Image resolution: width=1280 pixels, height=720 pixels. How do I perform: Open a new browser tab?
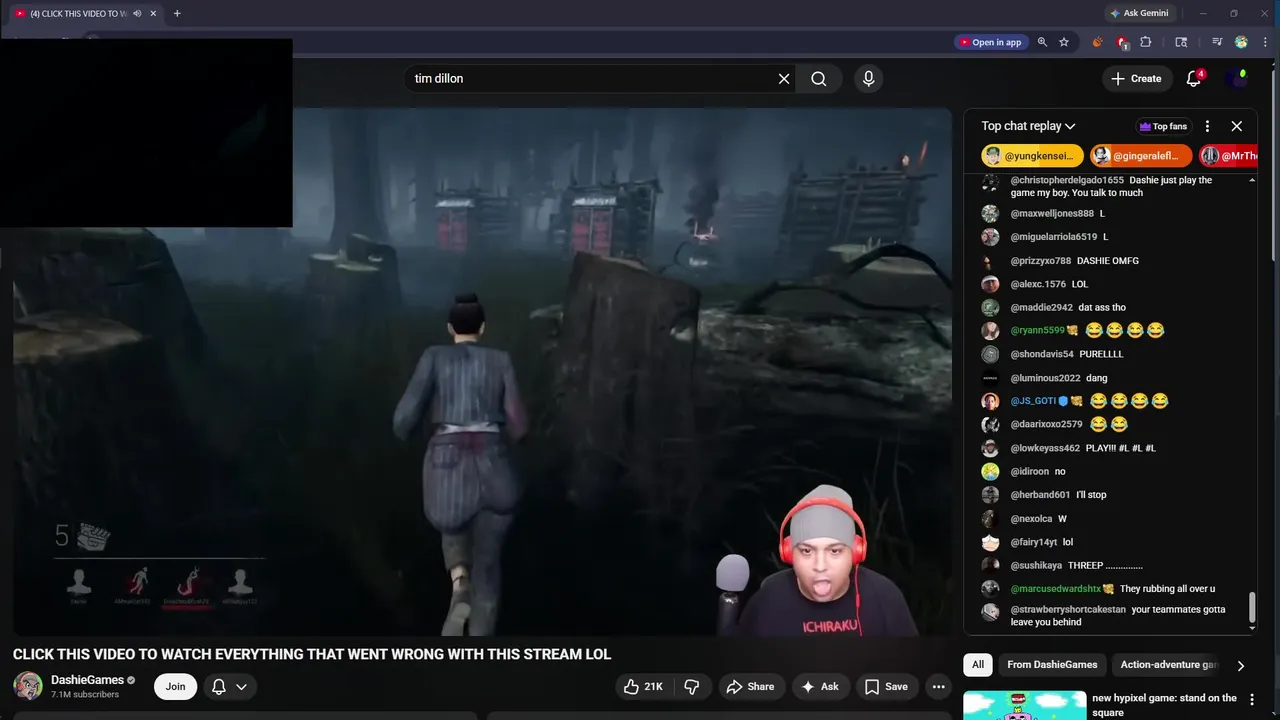[177, 13]
